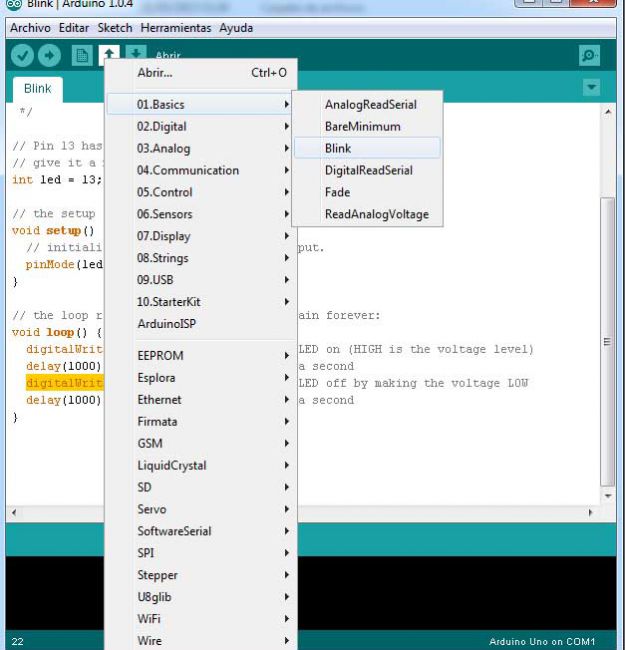Screen dimensions: 625x650
Task: Open the AnalogReadSerial example
Action: point(367,104)
